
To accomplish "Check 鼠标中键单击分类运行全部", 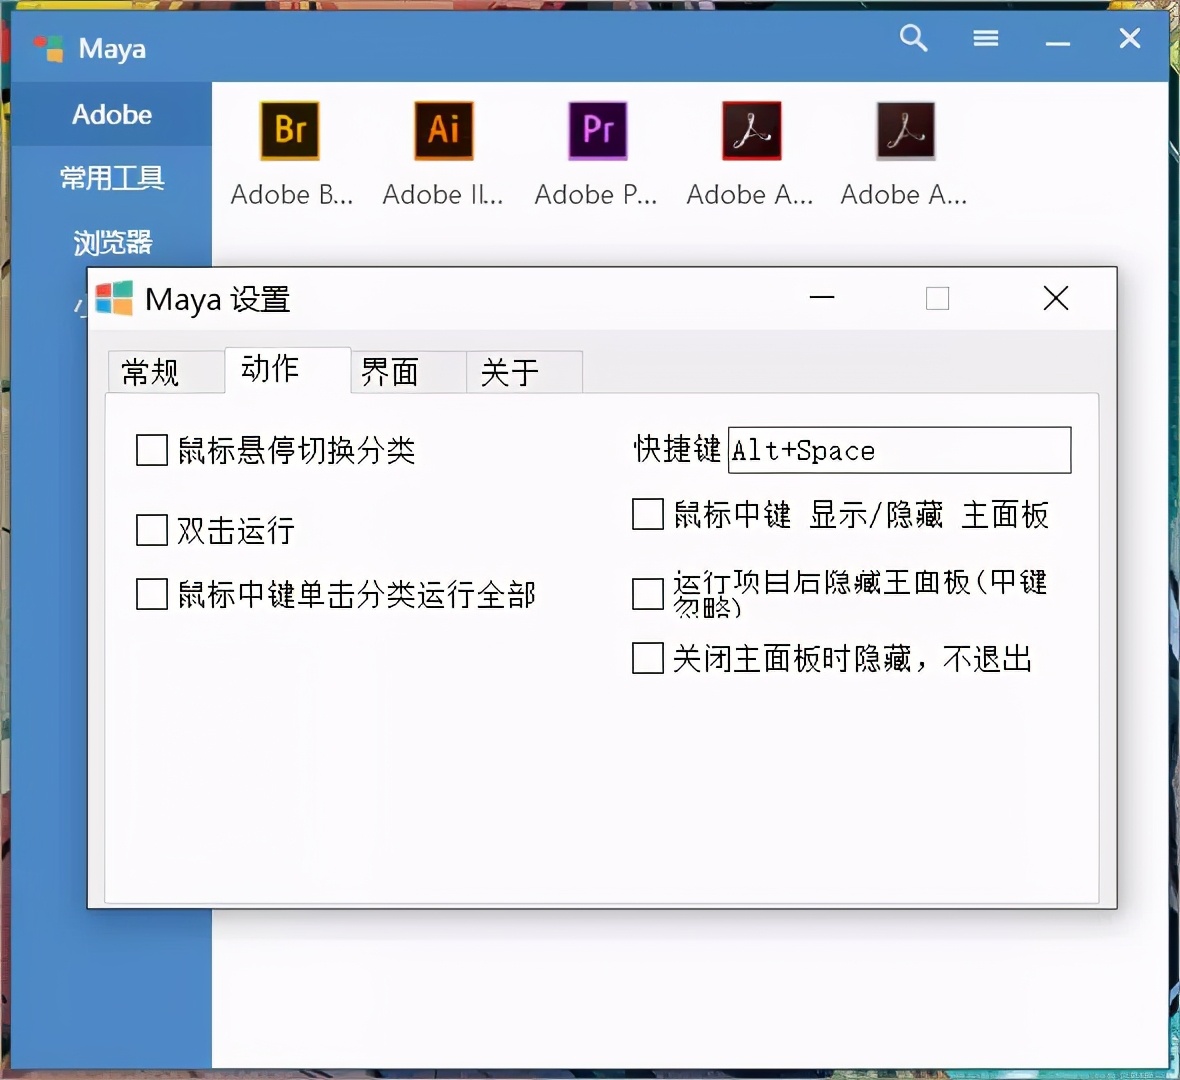I will 151,594.
